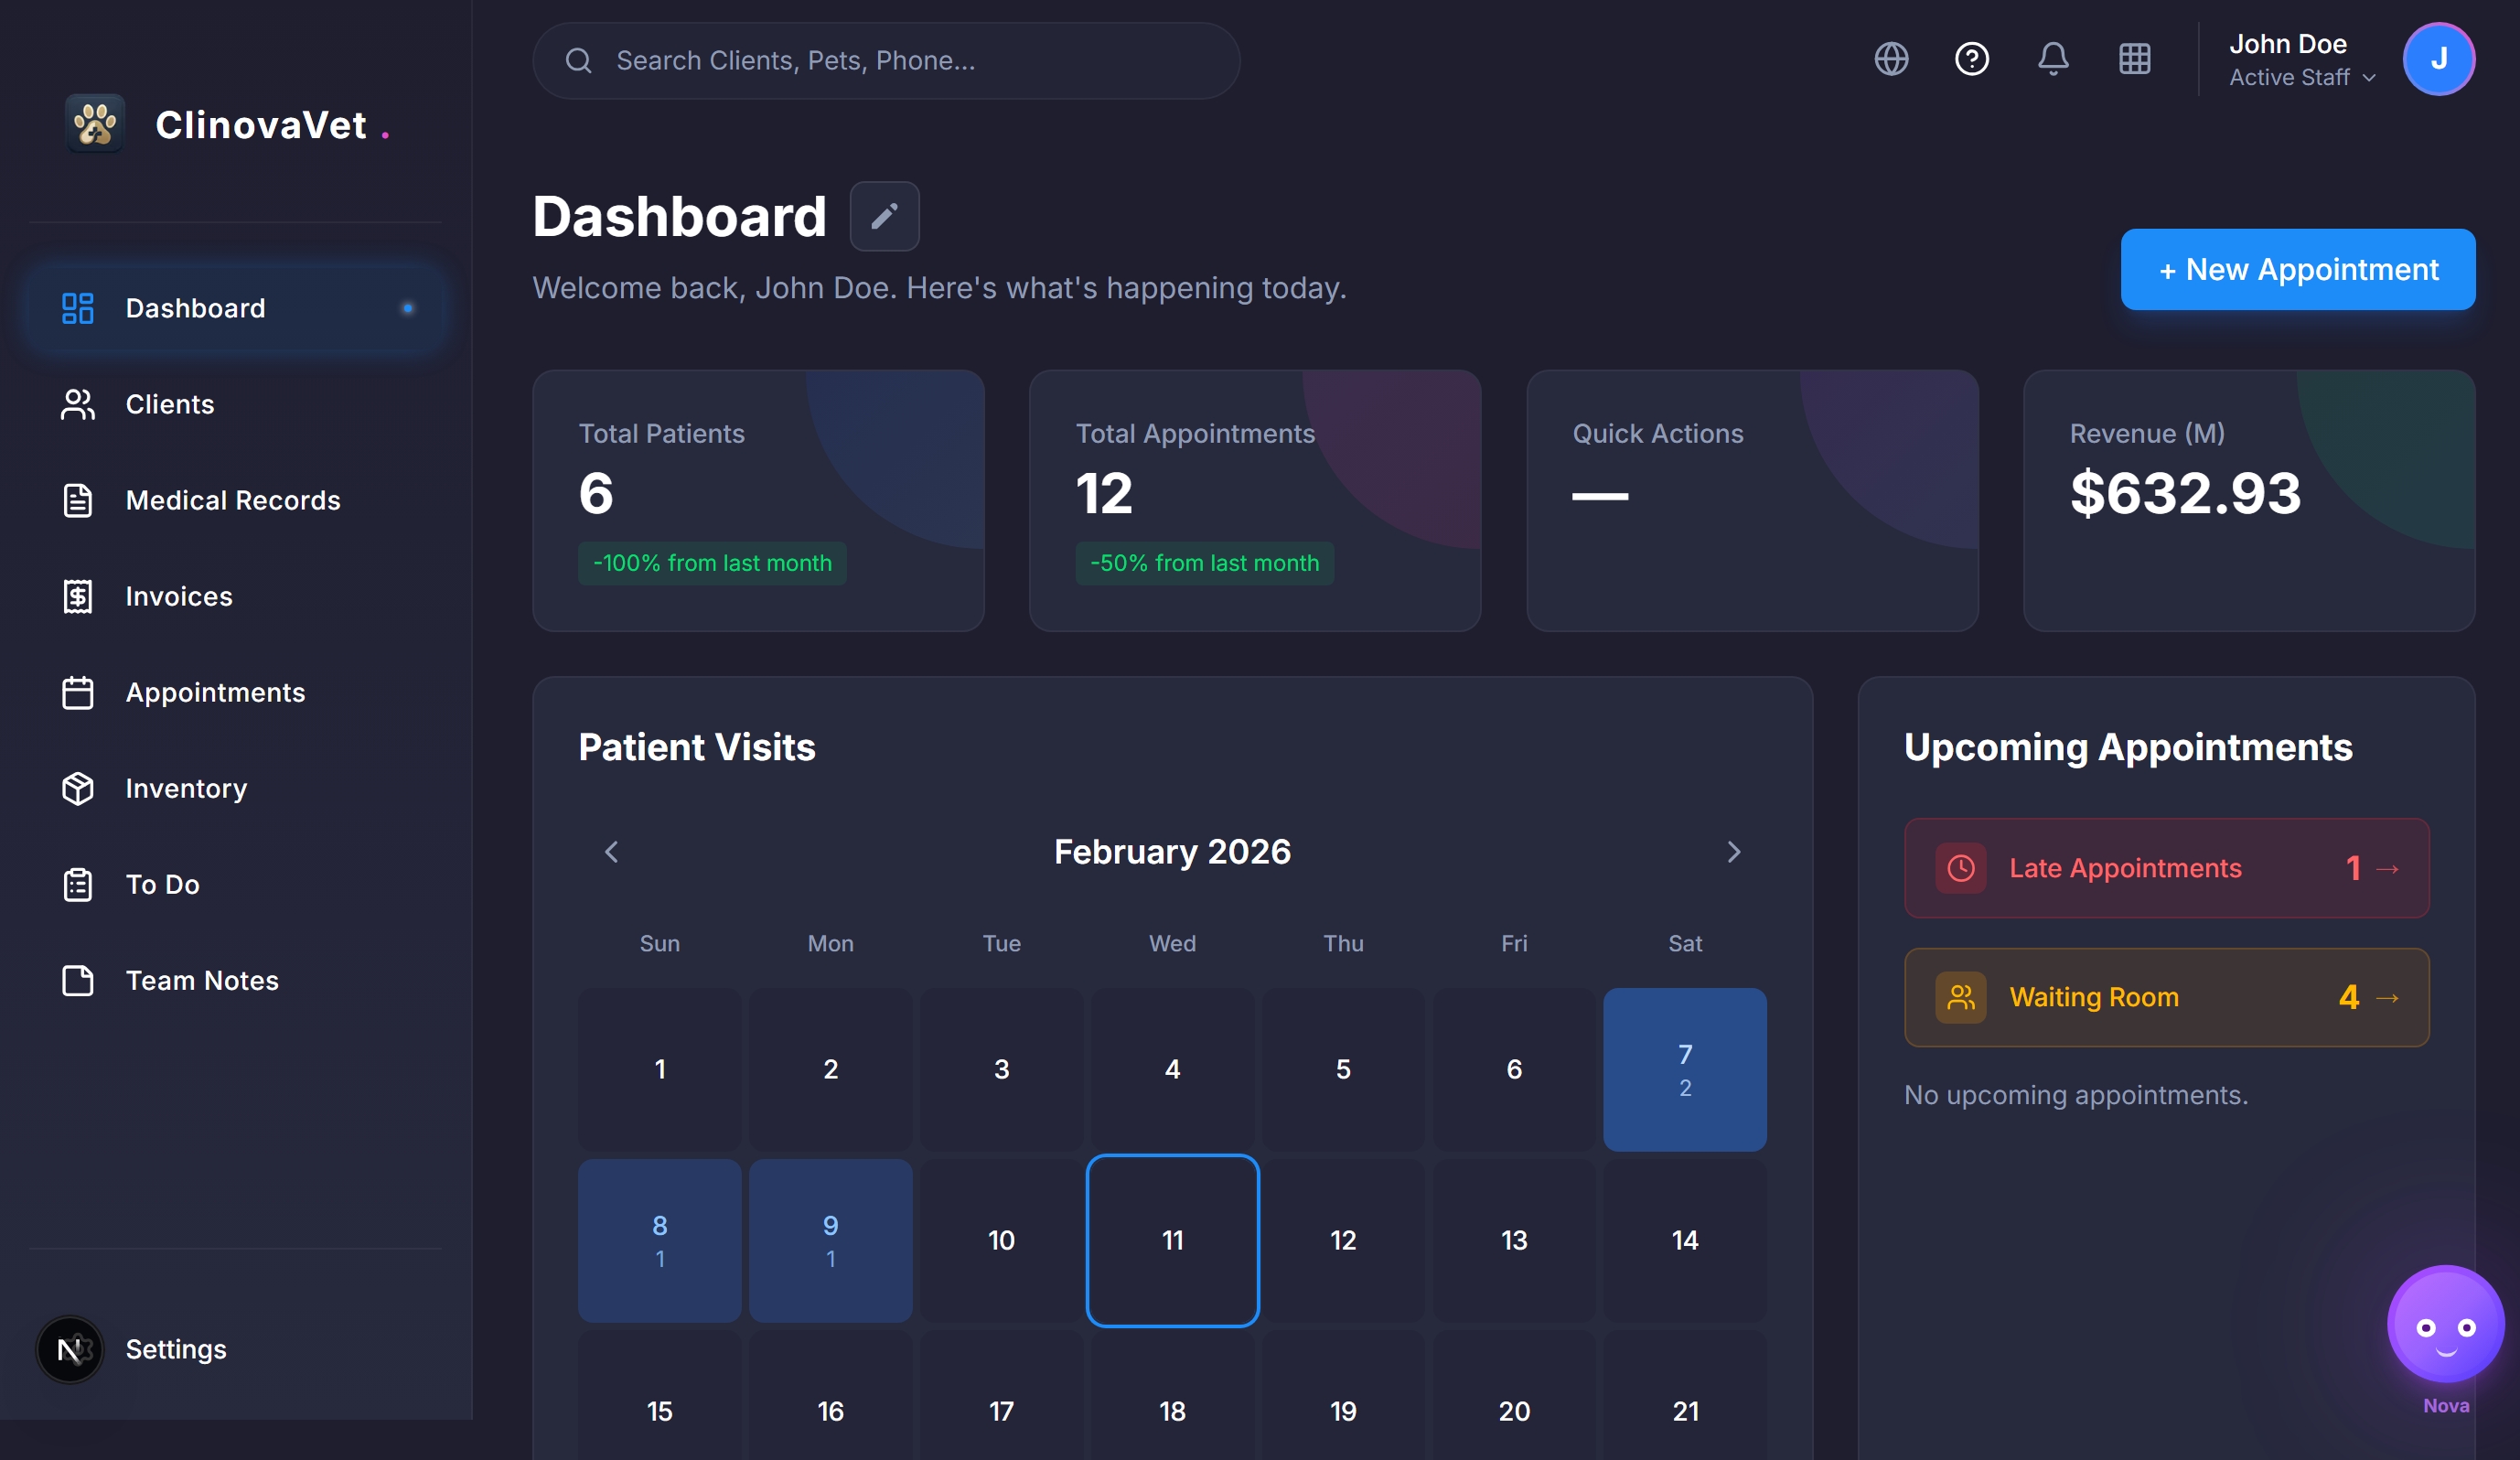Select the Clients section icon in sidebar

pos(78,404)
